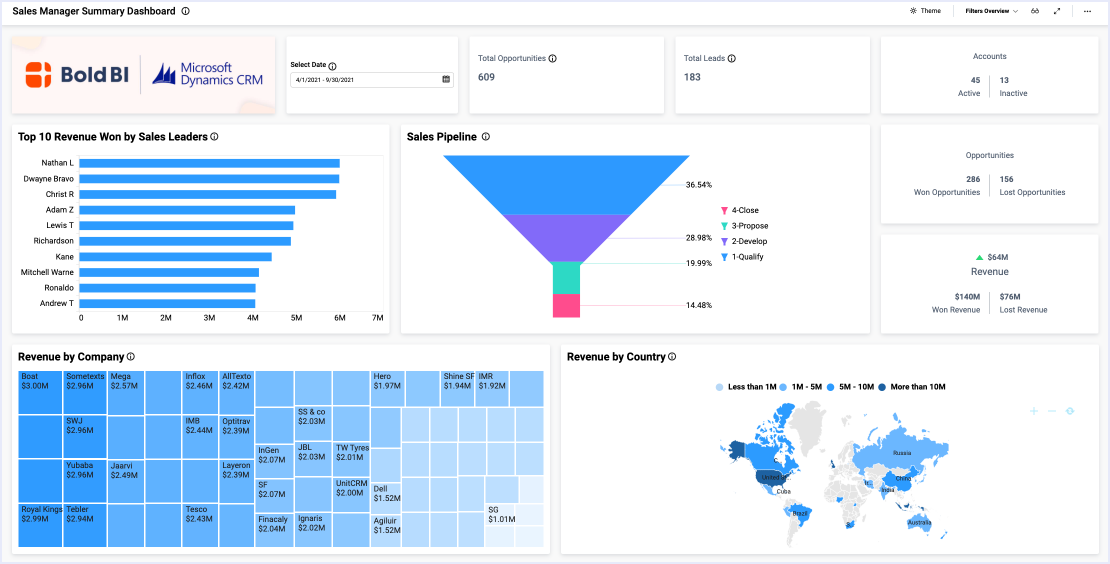Open the Theme settings
The height and width of the screenshot is (564, 1110).
pyautogui.click(x=925, y=11)
